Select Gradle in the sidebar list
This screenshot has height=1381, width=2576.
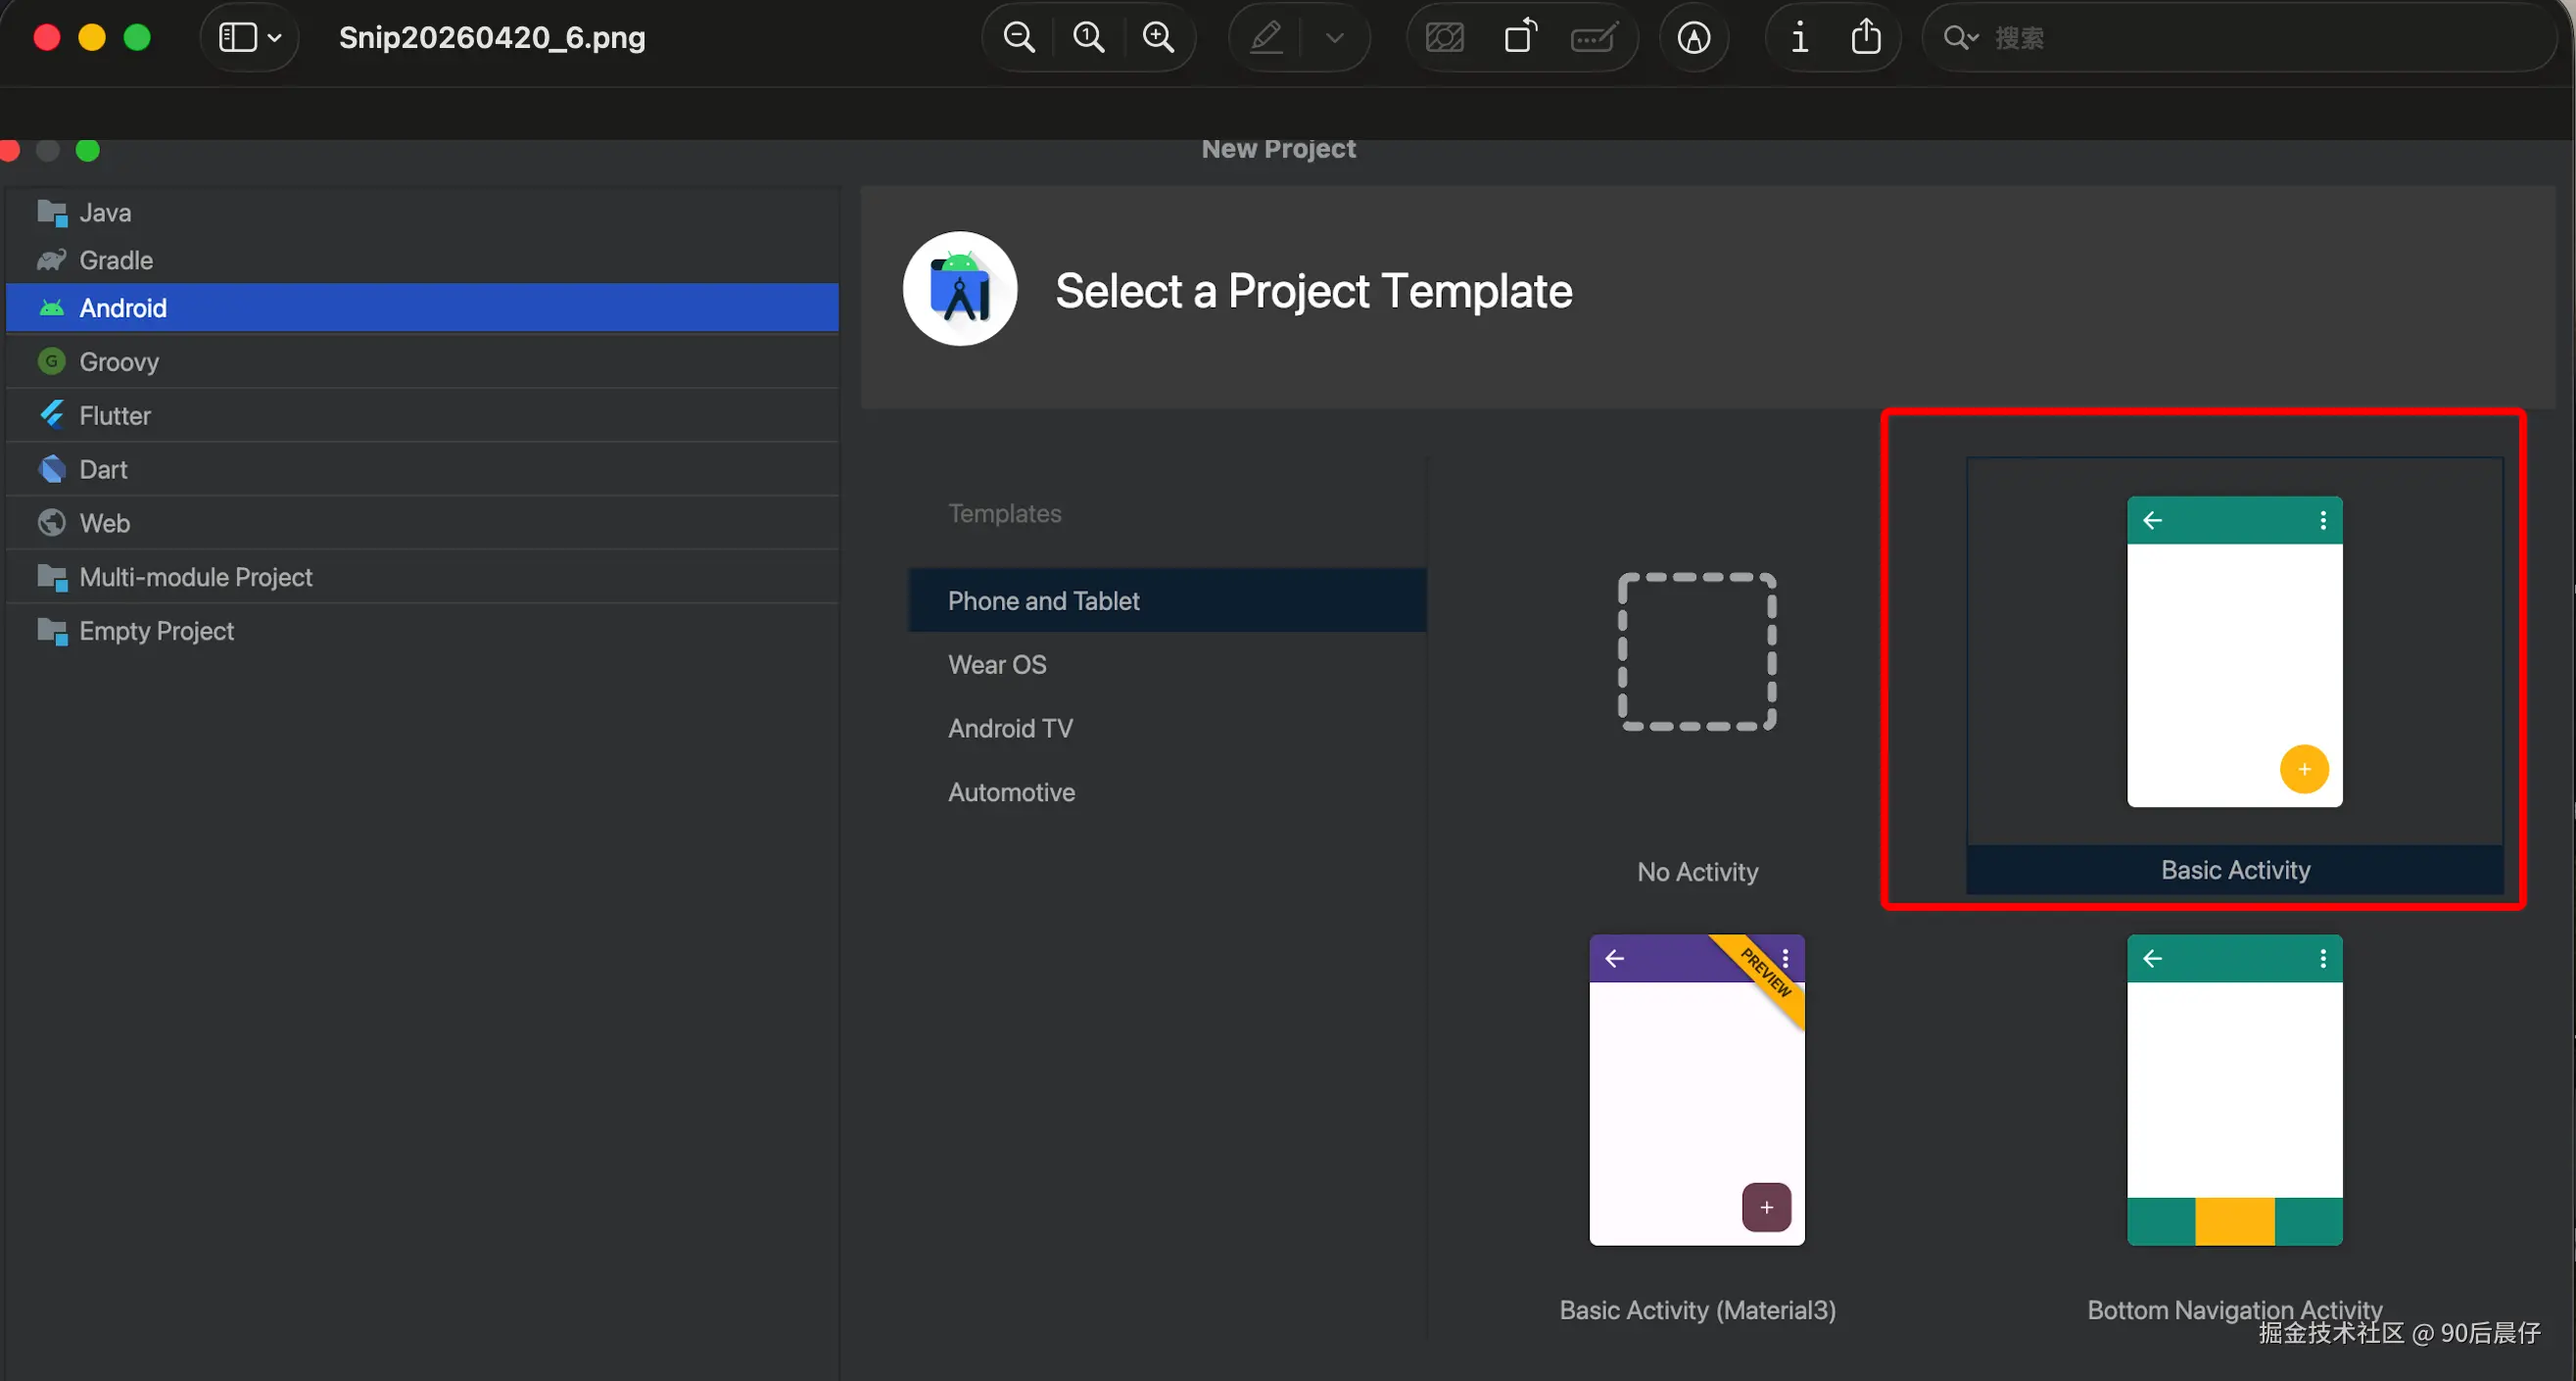(116, 260)
